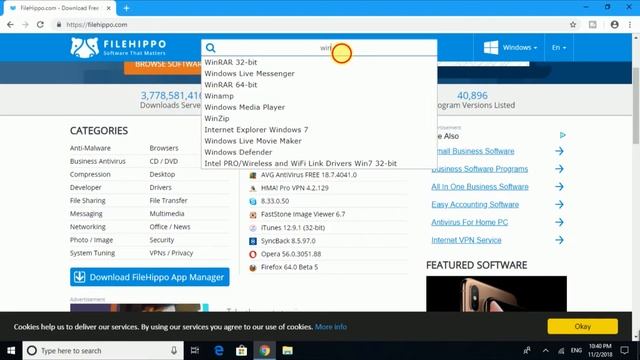This screenshot has height=360, width=640.
Task: Click the Chrome taskbar icon
Action: click(264, 351)
